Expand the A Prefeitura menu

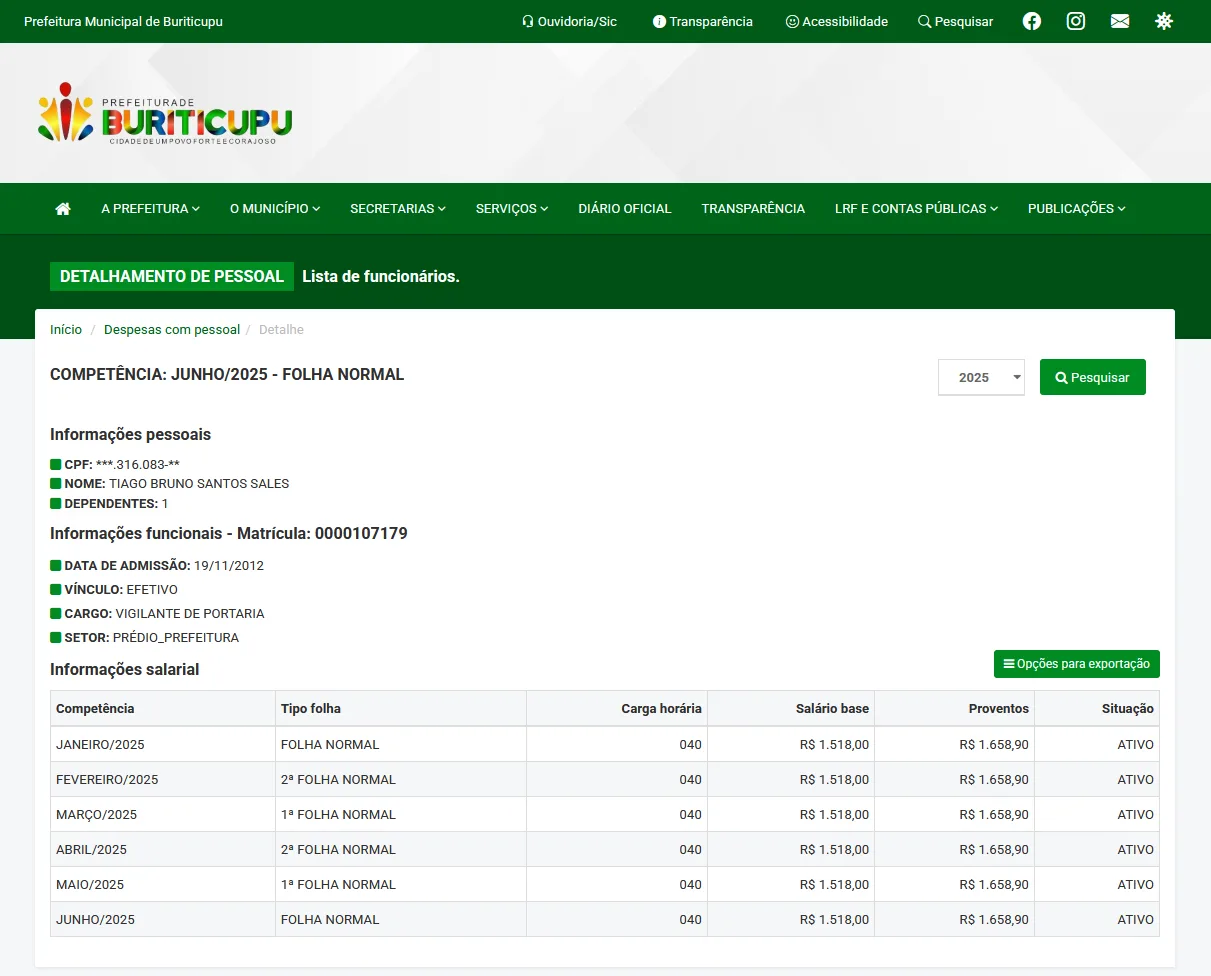[x=150, y=209]
